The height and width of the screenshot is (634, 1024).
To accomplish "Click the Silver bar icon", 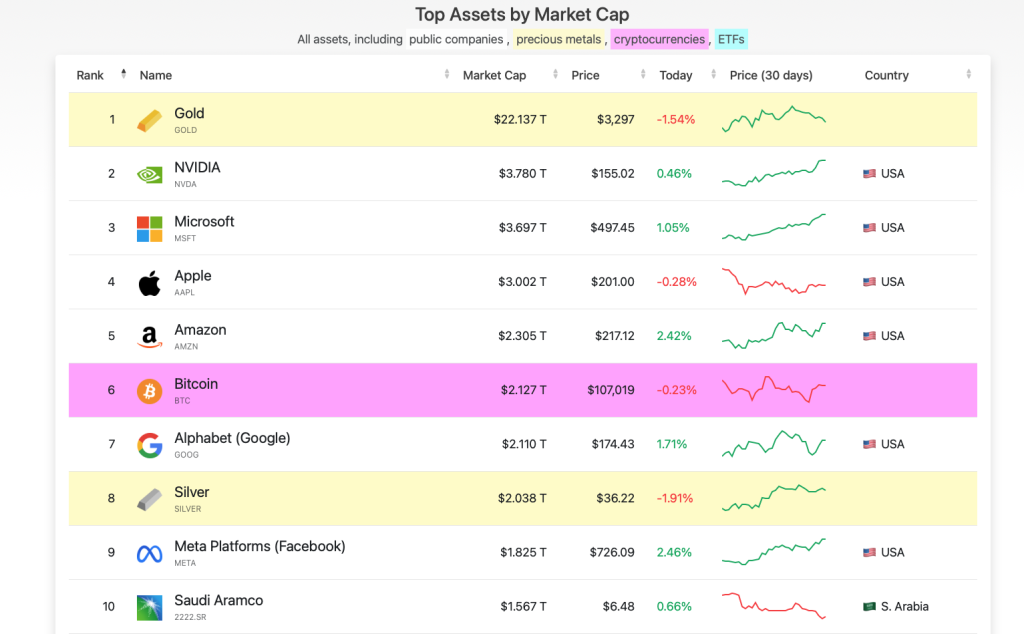I will (x=150, y=499).
